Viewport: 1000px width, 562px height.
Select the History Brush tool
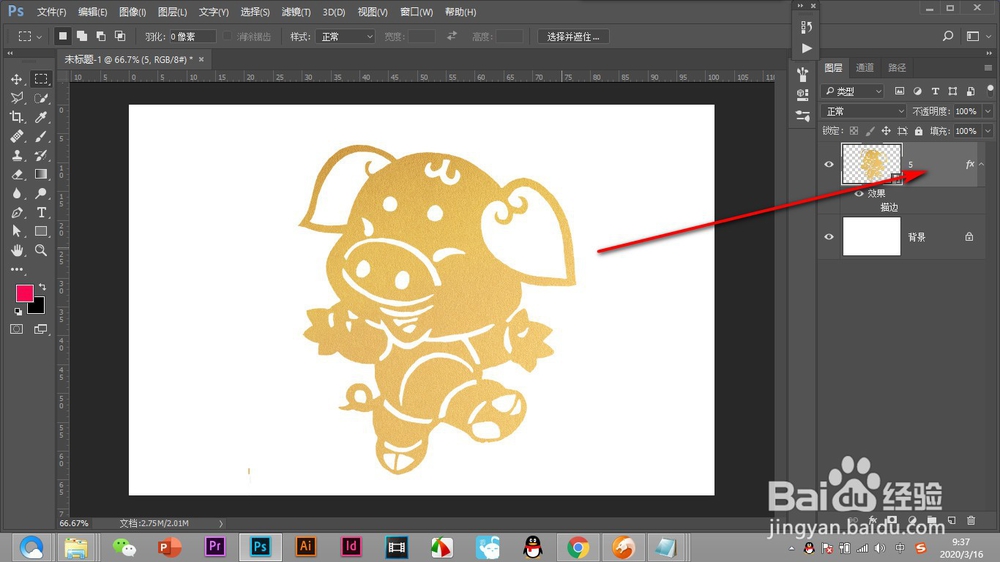pyautogui.click(x=41, y=156)
